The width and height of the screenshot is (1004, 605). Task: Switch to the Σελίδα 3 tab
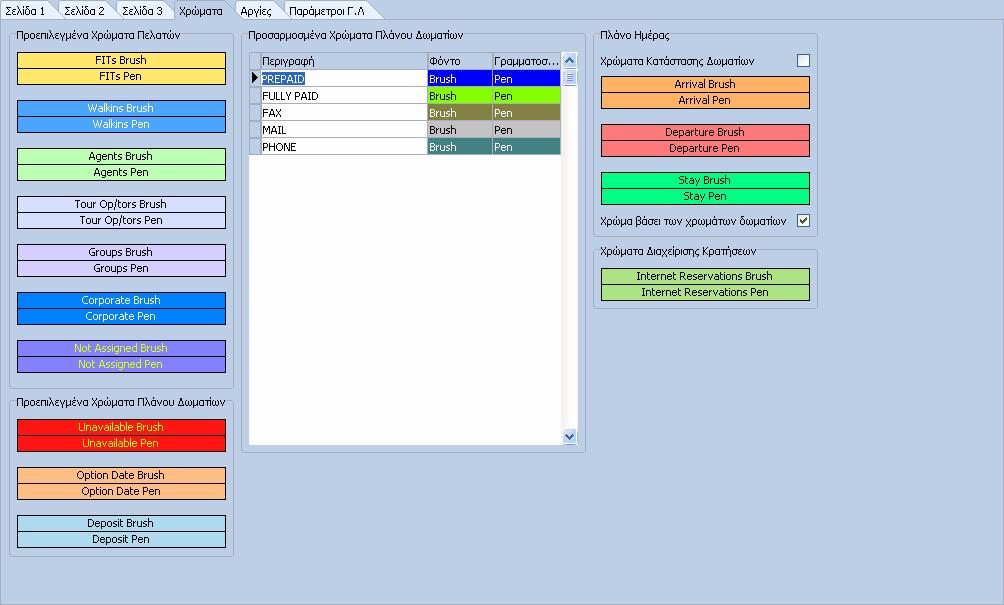(142, 11)
